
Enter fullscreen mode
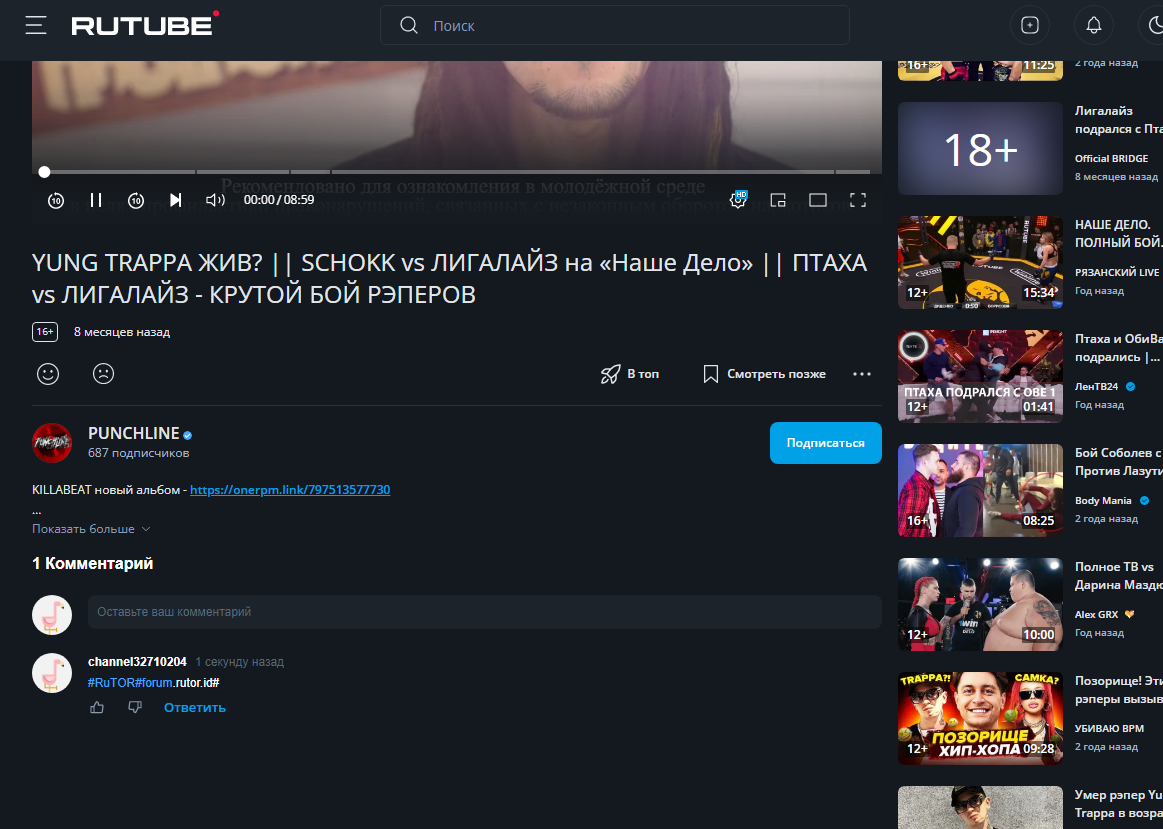click(x=858, y=199)
